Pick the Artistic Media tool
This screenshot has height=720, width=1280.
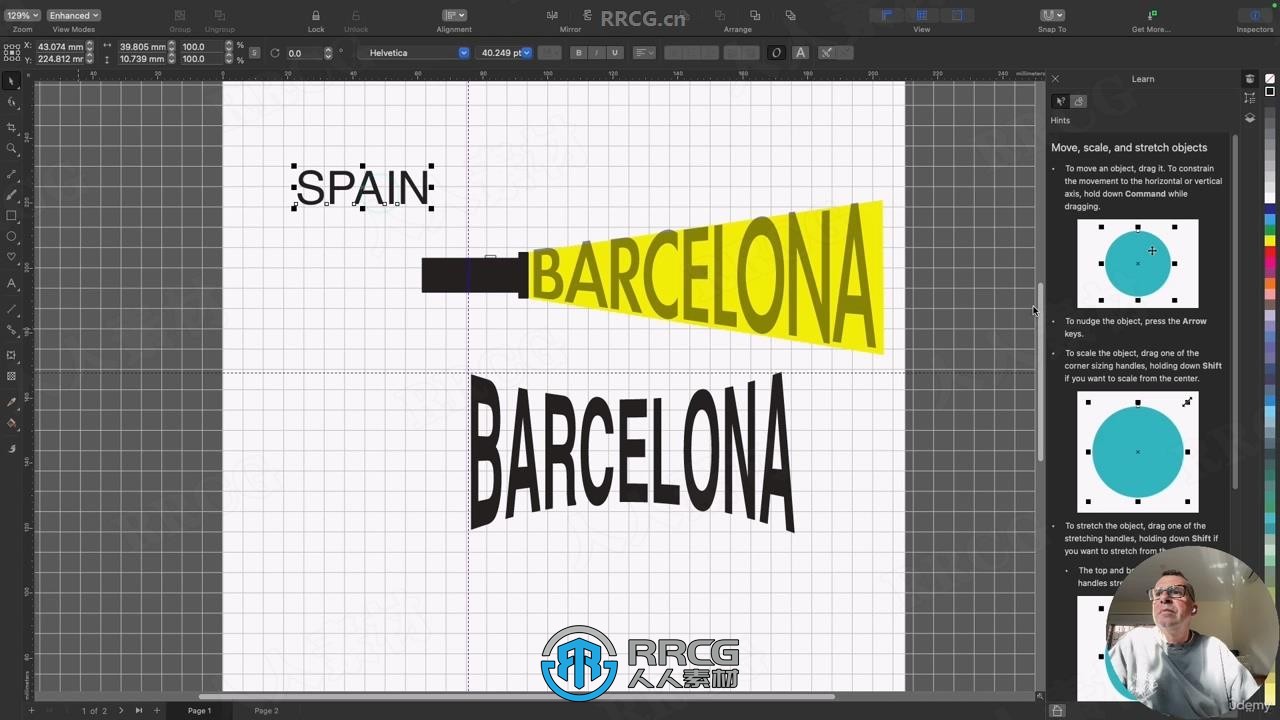coord(12,194)
